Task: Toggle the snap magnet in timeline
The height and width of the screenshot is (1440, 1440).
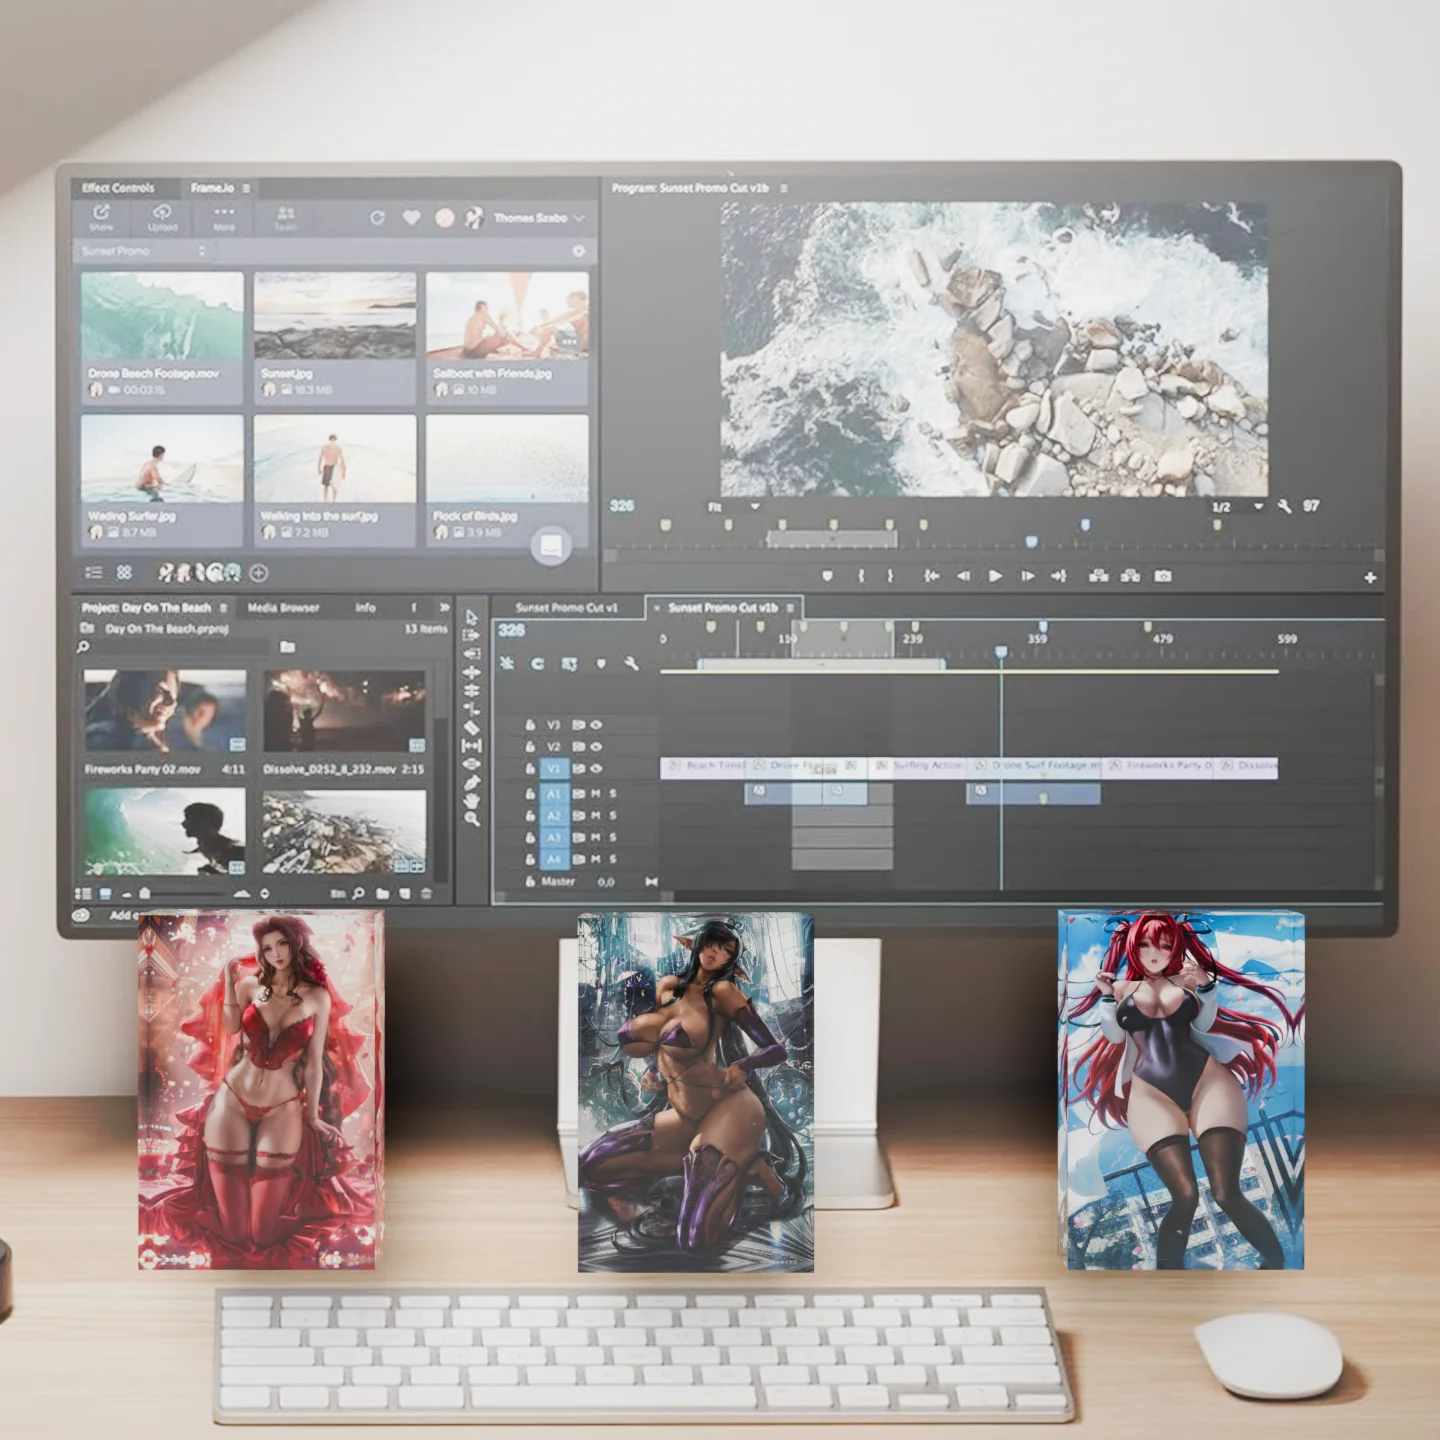Action: [x=538, y=663]
